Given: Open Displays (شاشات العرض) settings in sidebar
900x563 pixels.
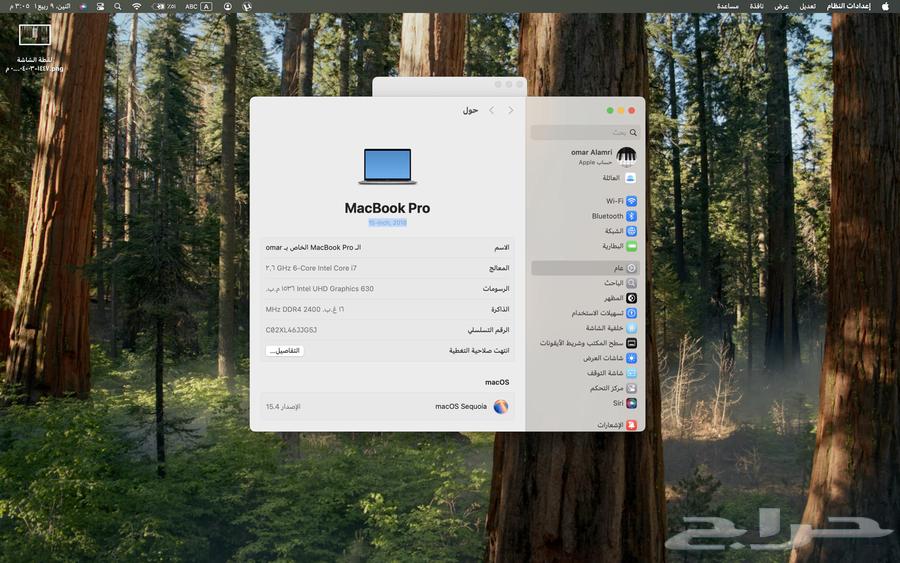Looking at the screenshot, I should point(610,358).
